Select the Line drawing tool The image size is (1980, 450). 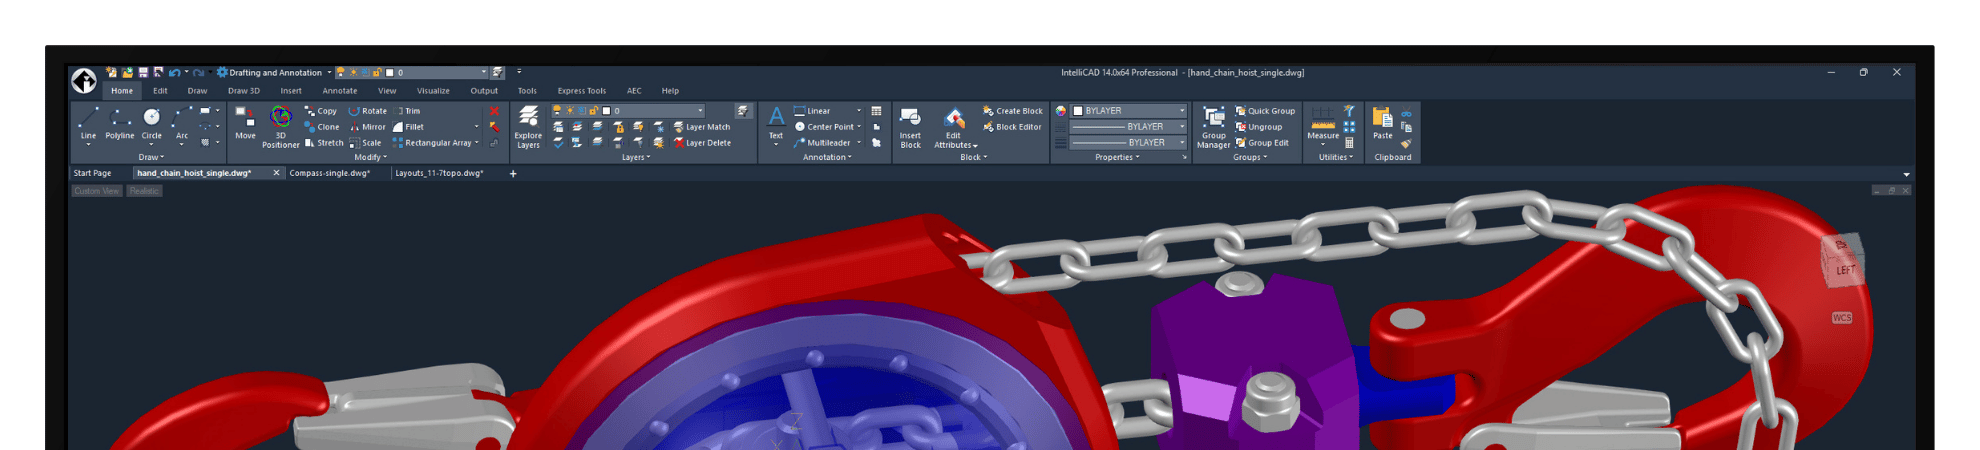coord(88,124)
